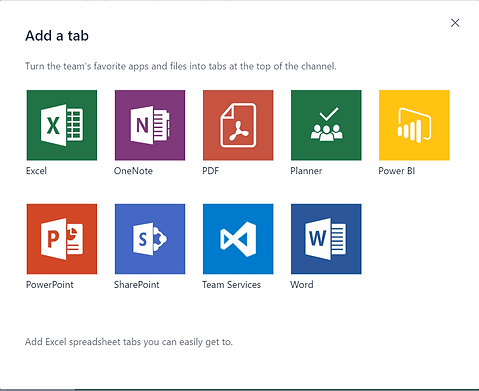The height and width of the screenshot is (391, 479).
Task: Click the "OneNote" text label
Action: 133,171
